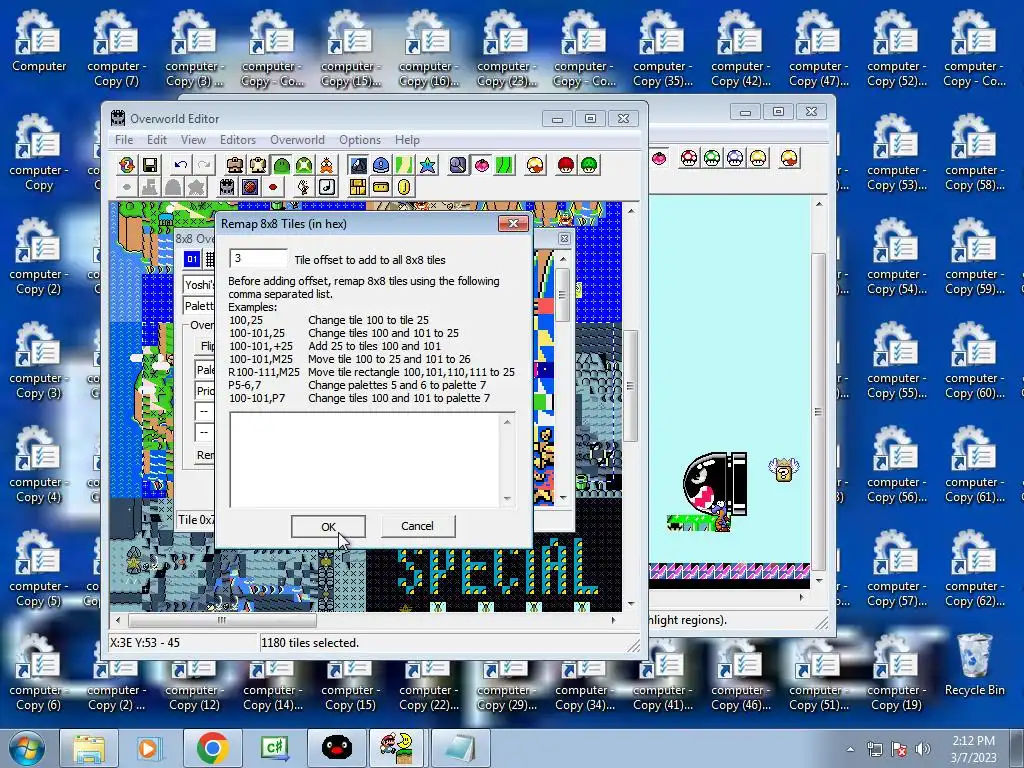This screenshot has width=1024, height=768.
Task: Click the castle icon in second toolbar row
Action: point(227,187)
